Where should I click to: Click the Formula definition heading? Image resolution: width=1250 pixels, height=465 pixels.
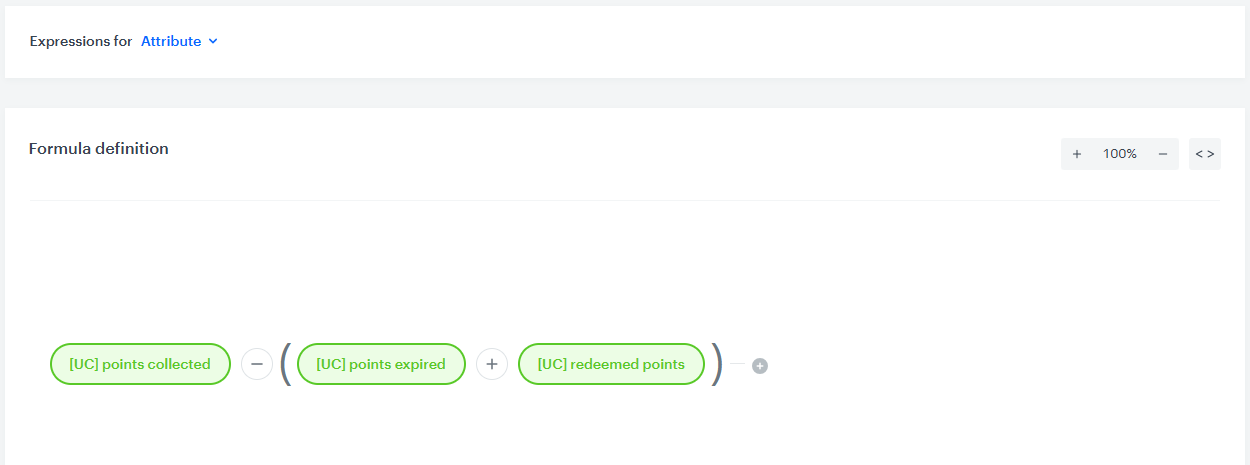tap(99, 149)
